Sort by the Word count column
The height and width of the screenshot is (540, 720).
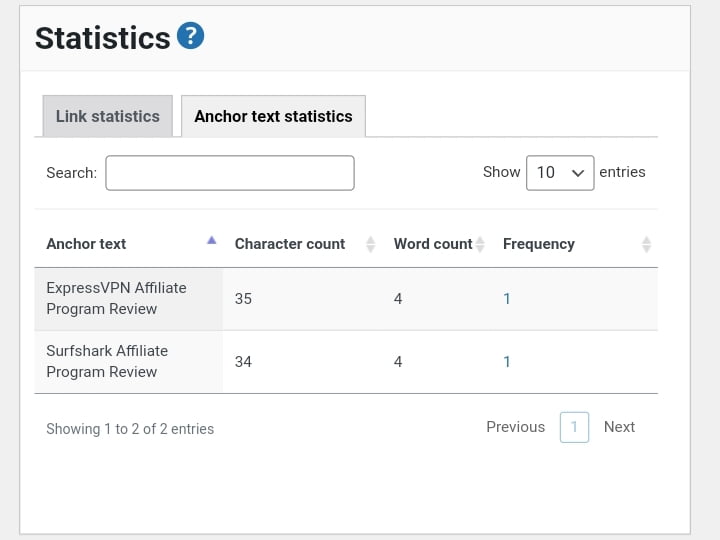click(437, 244)
